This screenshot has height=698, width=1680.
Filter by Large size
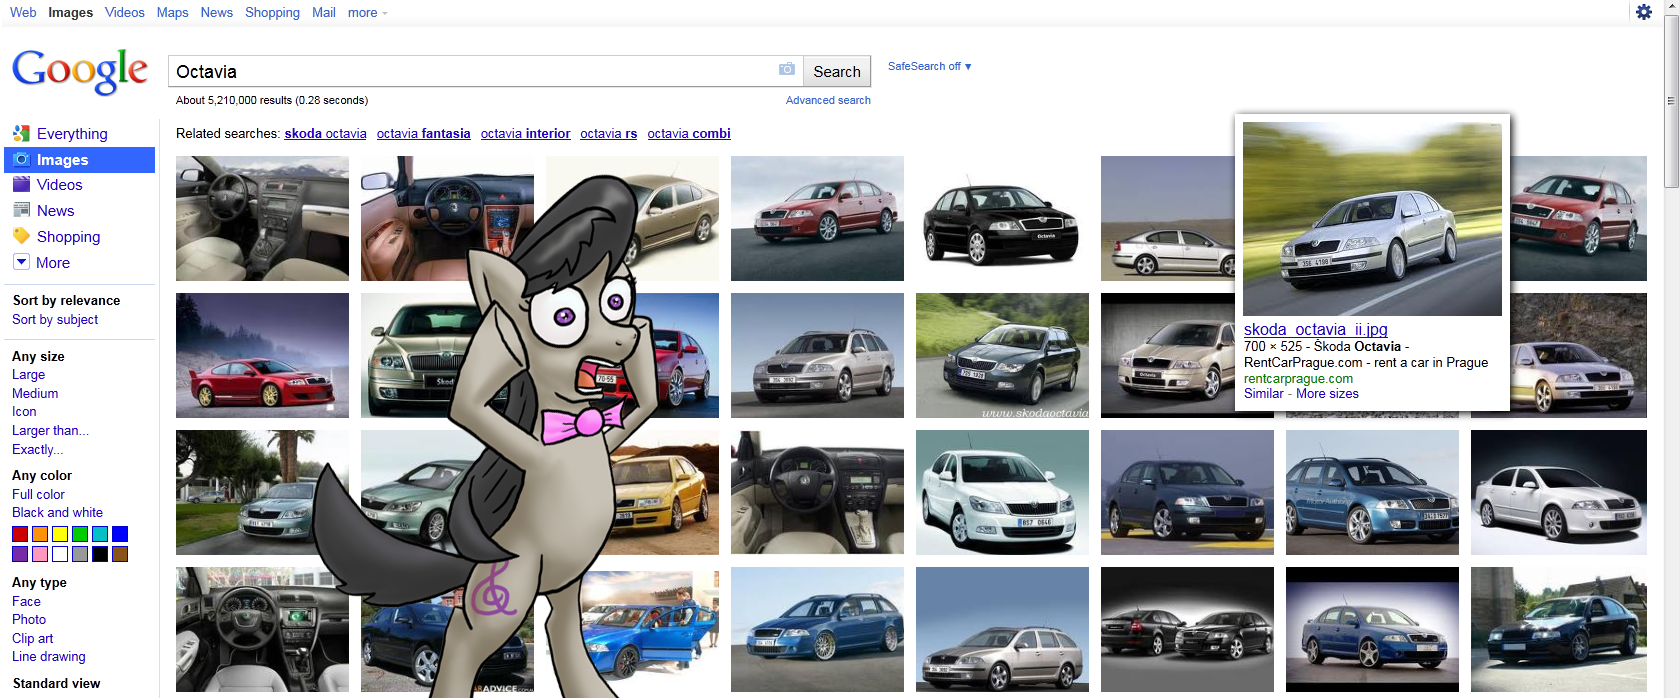[28, 374]
